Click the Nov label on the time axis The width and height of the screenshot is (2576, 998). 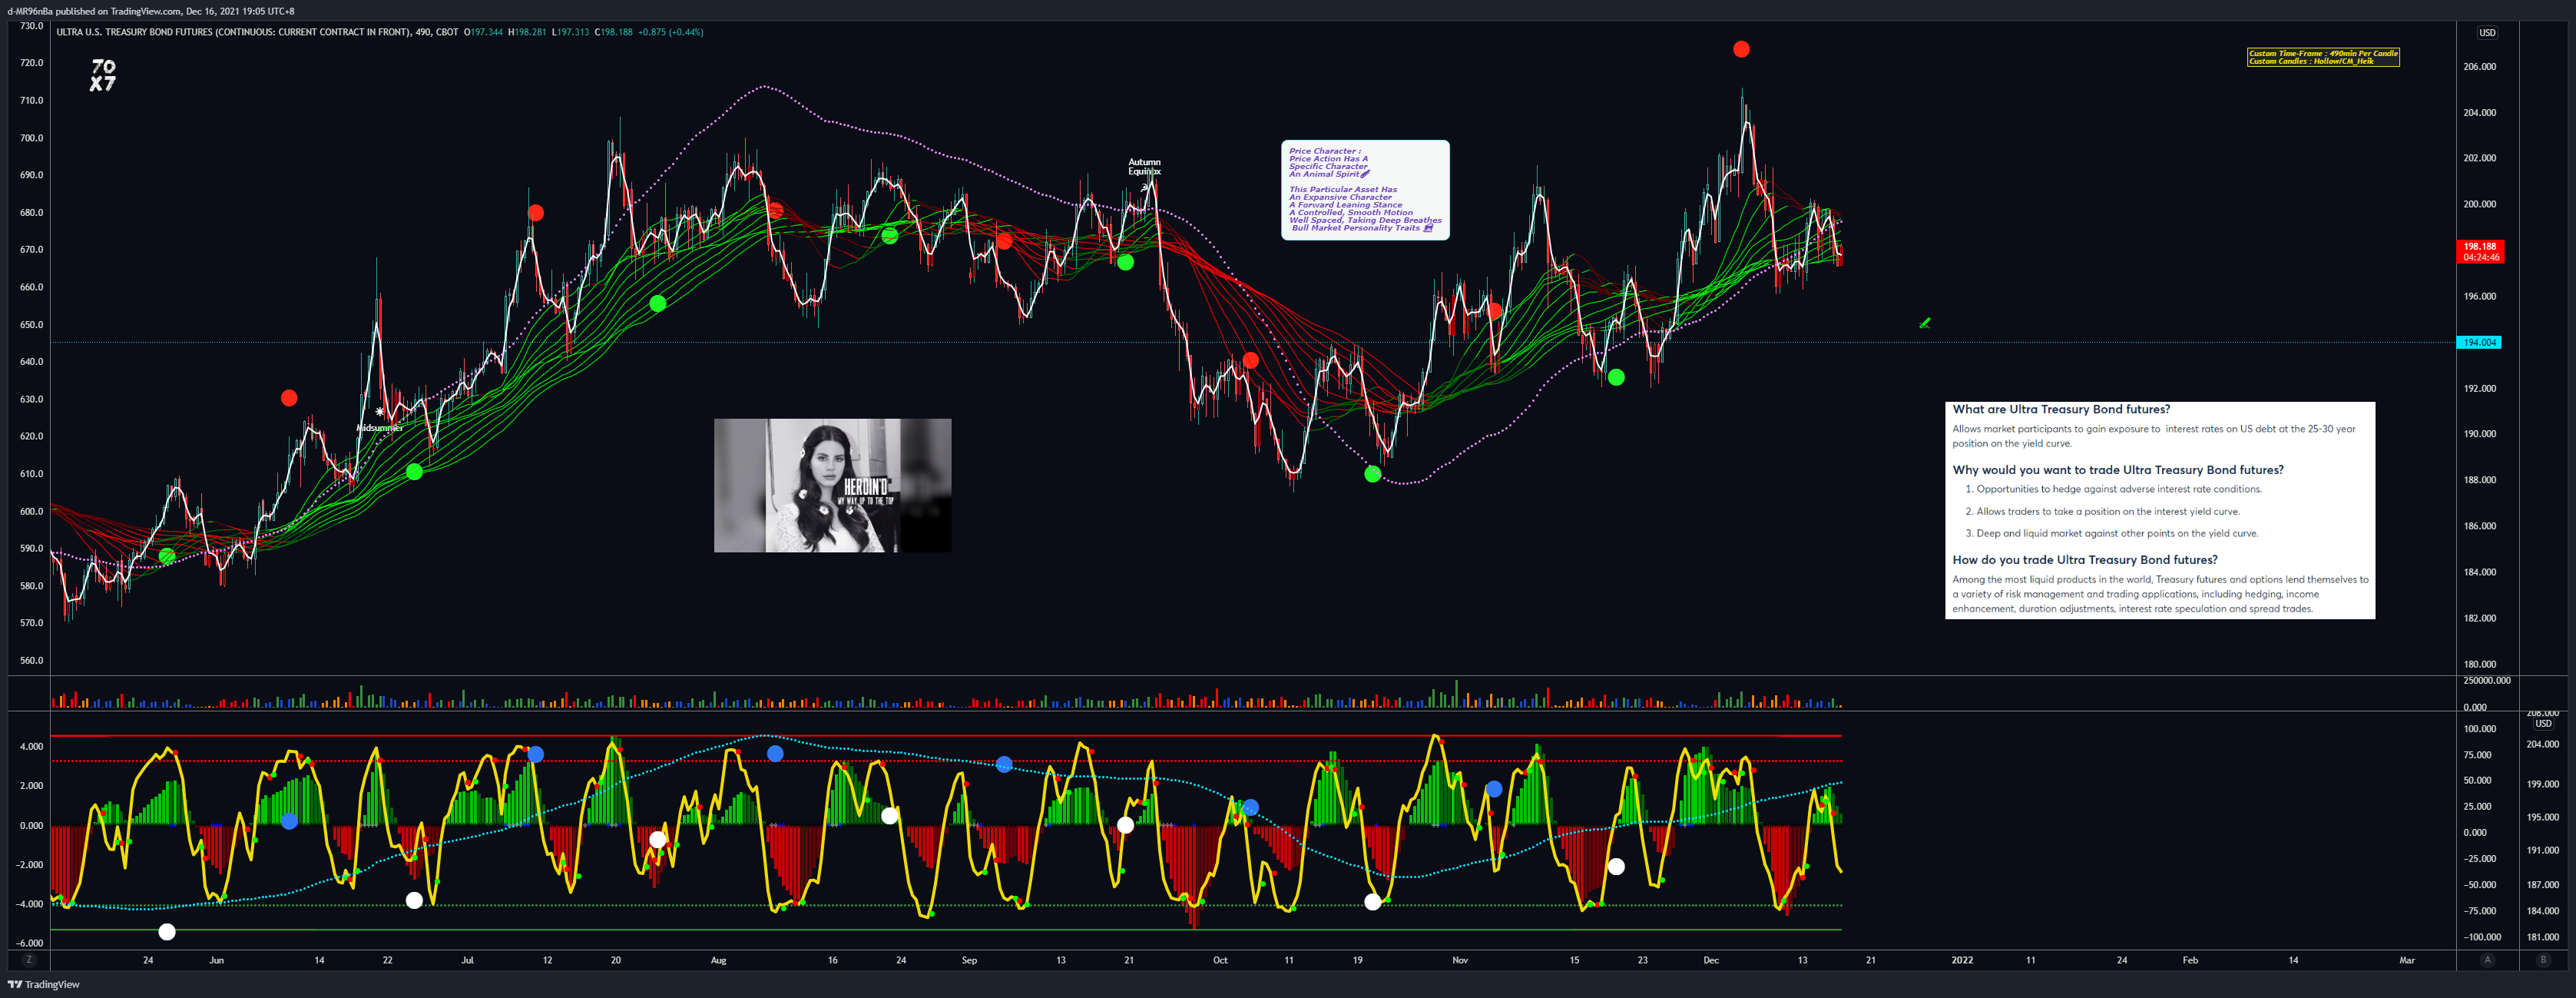coord(1460,960)
